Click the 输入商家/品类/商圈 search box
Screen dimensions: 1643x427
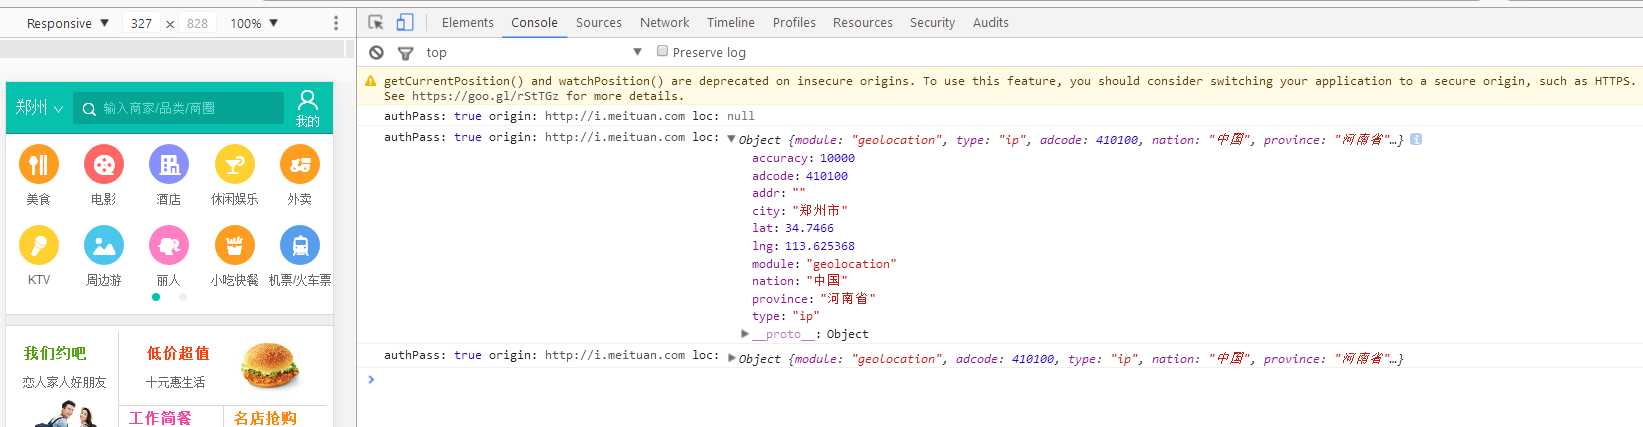(179, 108)
